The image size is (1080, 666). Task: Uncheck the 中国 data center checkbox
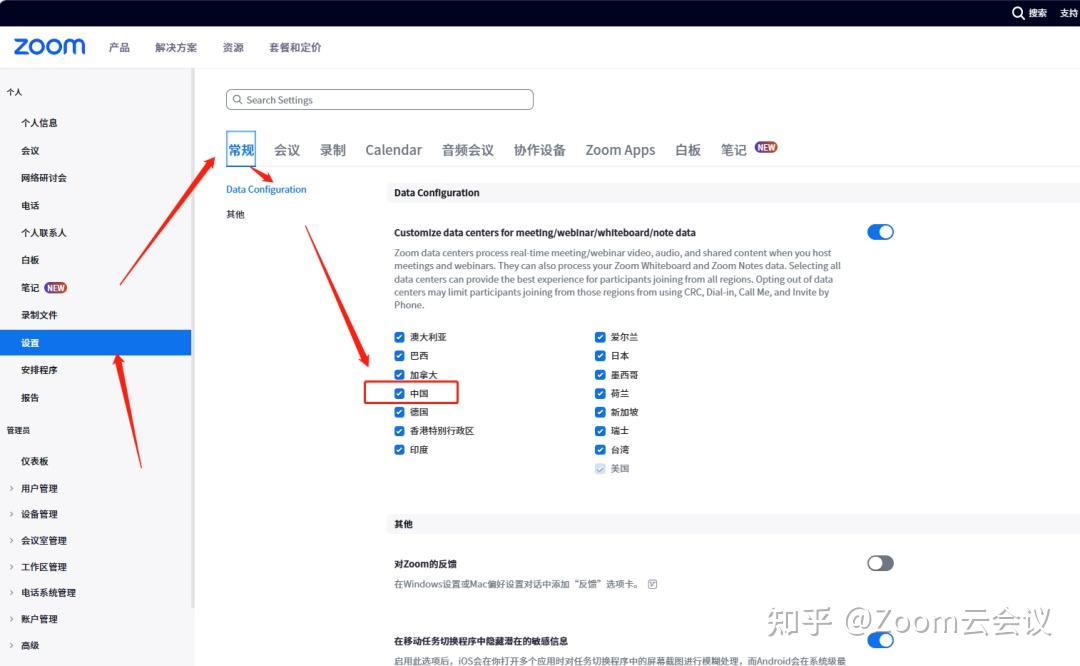tap(400, 392)
